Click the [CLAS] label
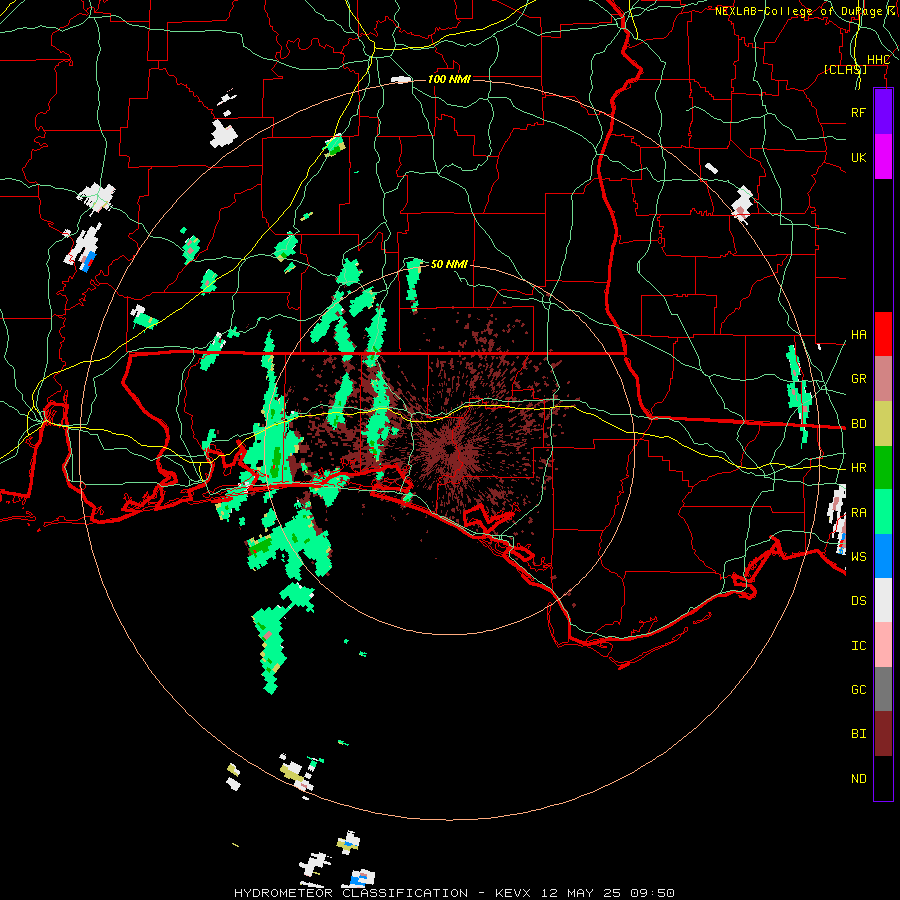The height and width of the screenshot is (900, 900). coord(845,69)
